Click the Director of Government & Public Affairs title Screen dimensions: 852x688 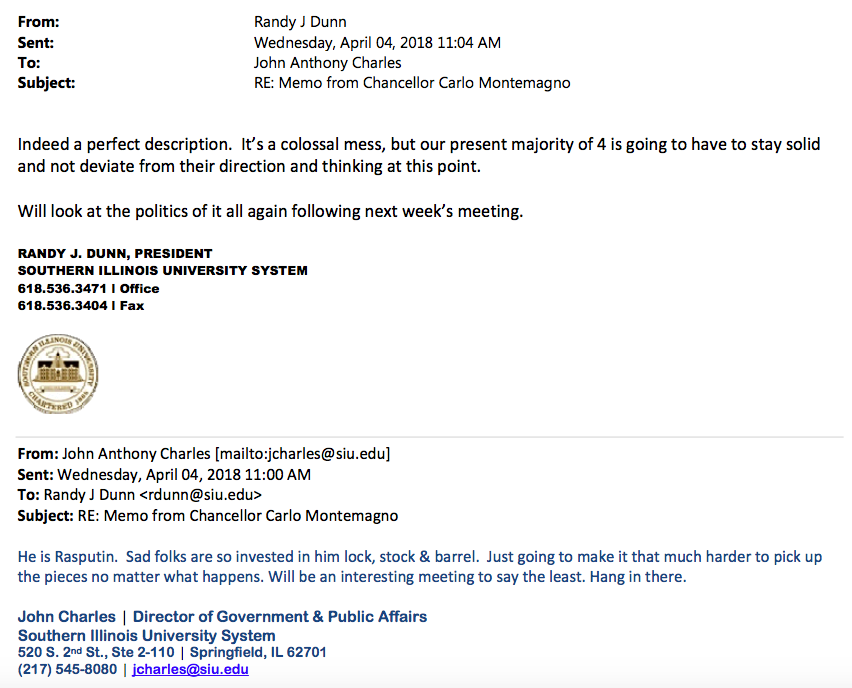(280, 617)
